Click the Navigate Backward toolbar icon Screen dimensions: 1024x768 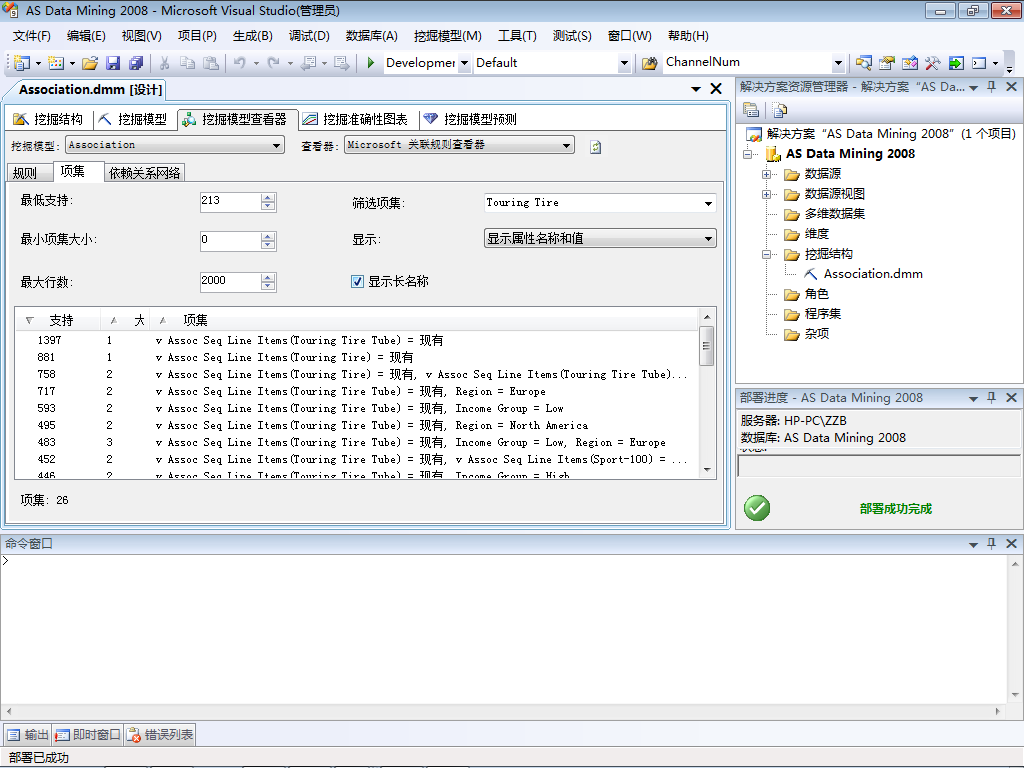click(309, 63)
